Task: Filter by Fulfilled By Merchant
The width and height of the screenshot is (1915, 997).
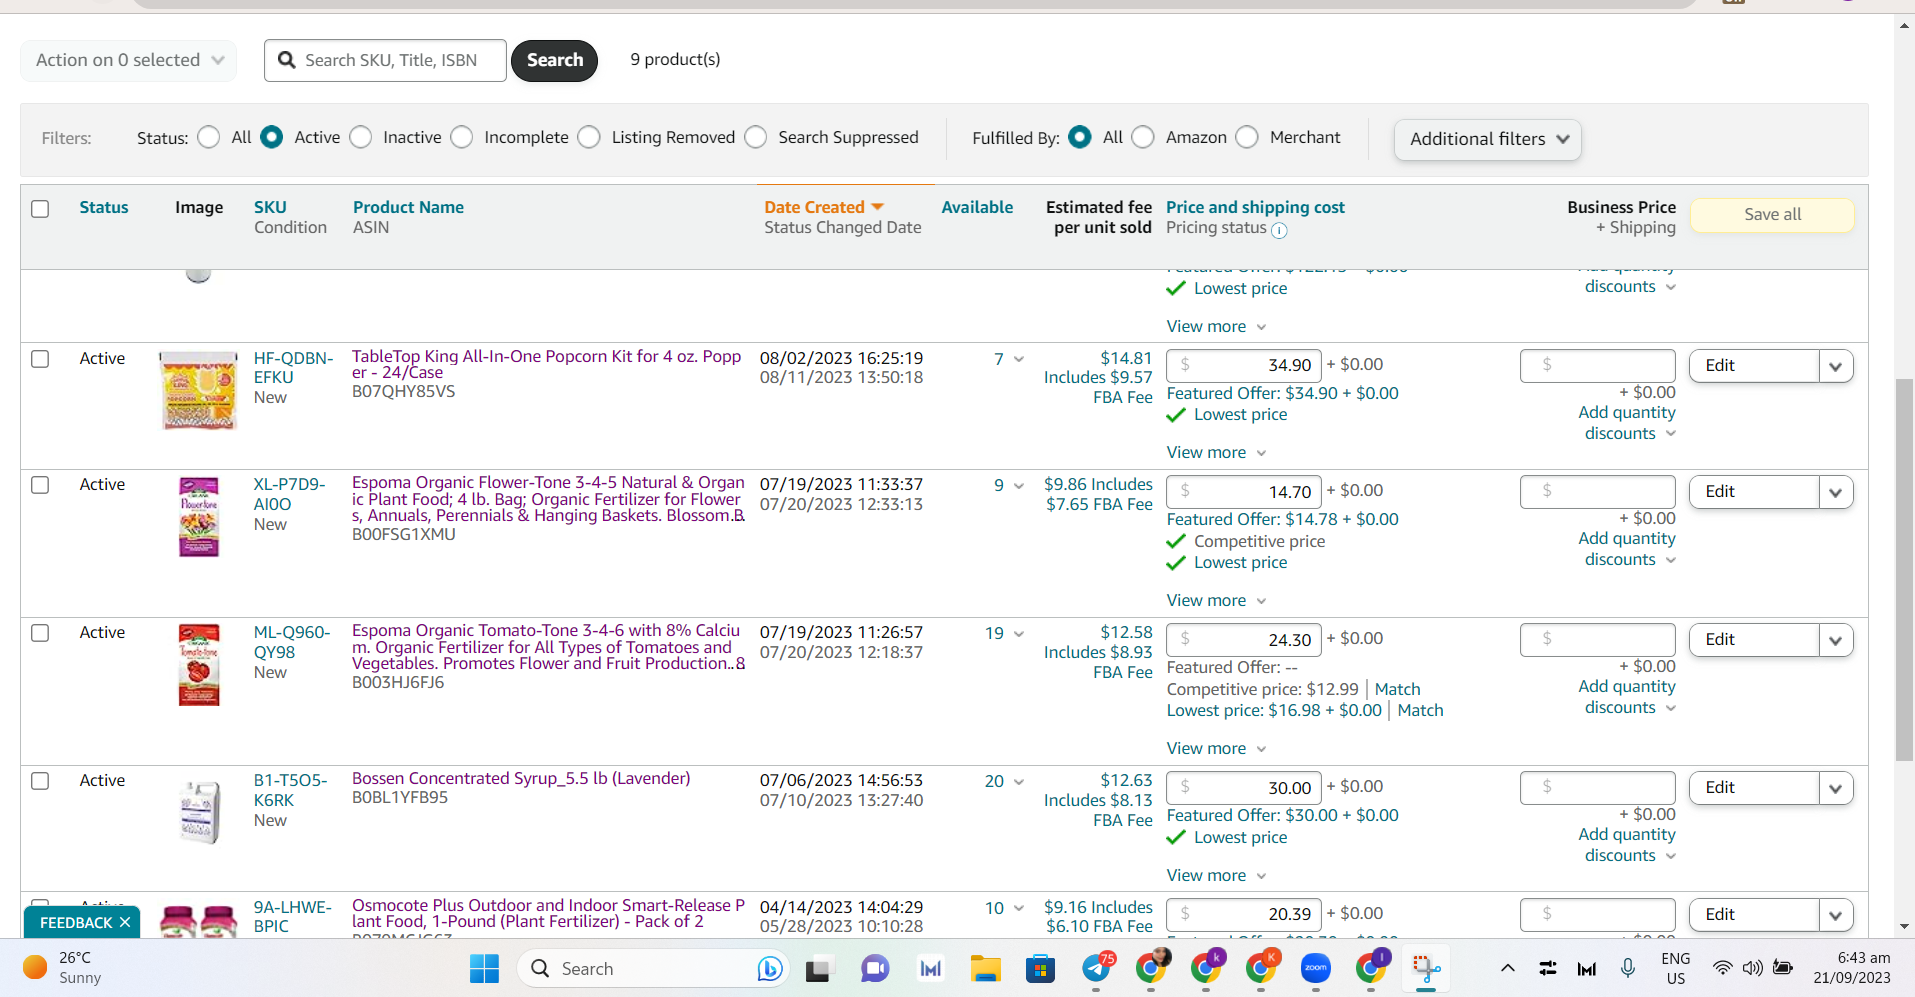Action: click(1247, 137)
